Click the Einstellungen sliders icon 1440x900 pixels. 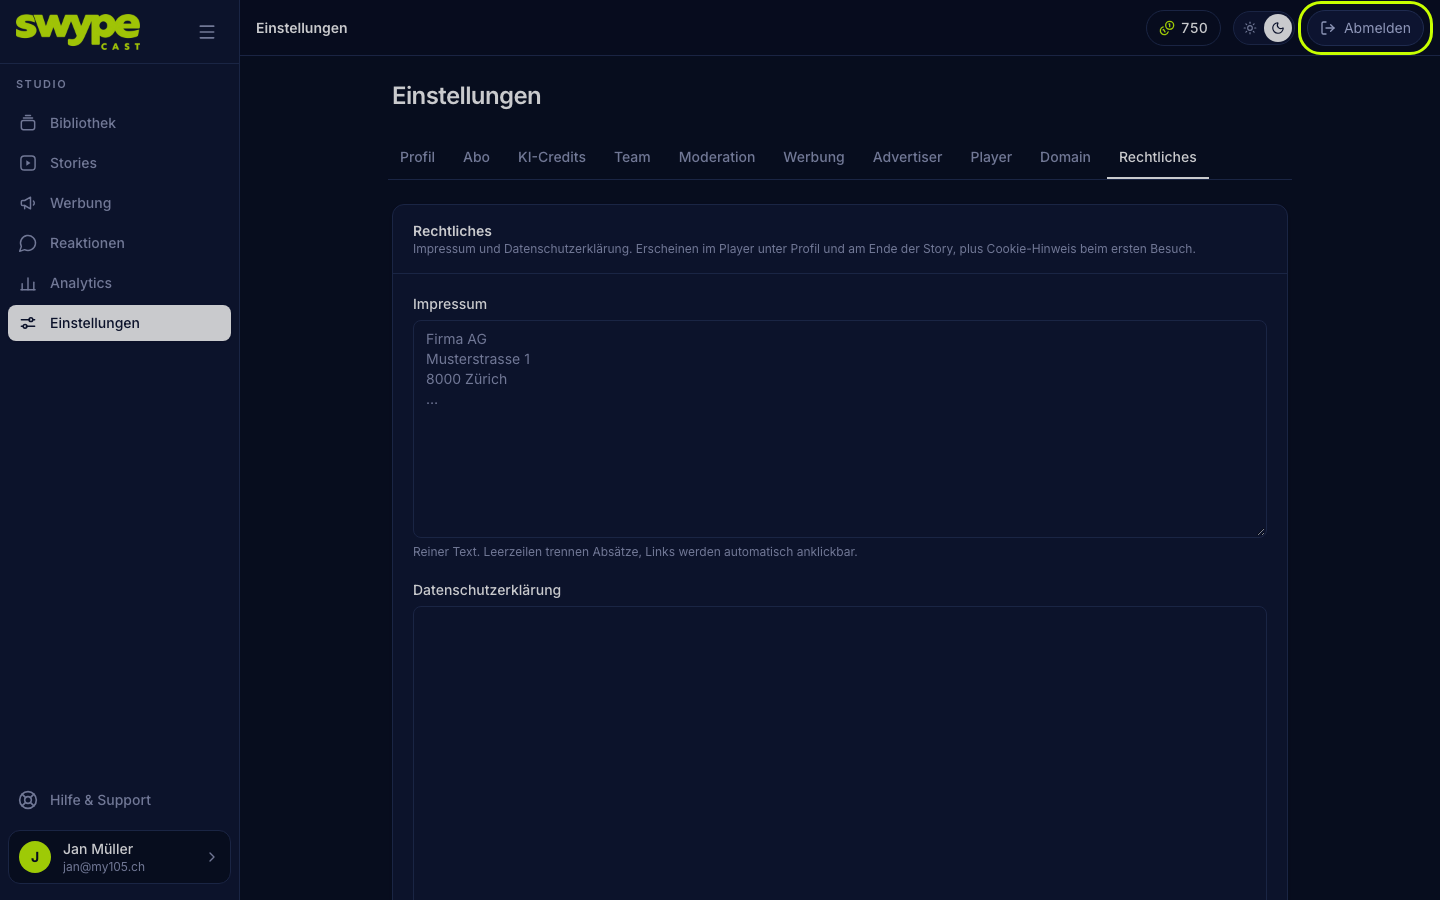(x=28, y=323)
